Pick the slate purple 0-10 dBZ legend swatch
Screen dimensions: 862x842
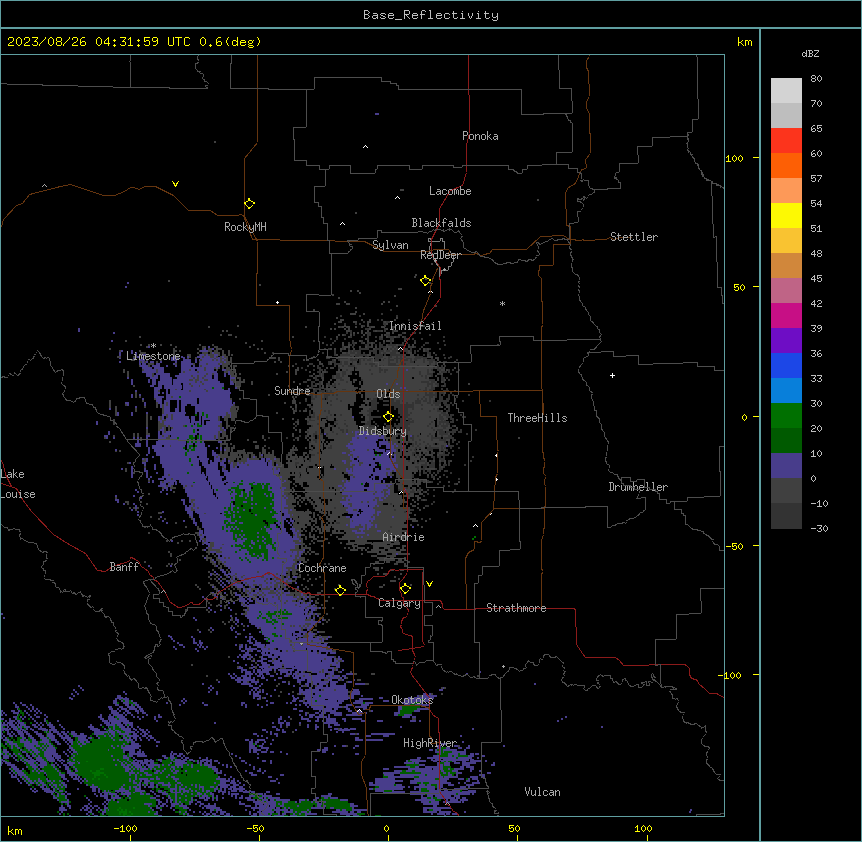click(786, 466)
